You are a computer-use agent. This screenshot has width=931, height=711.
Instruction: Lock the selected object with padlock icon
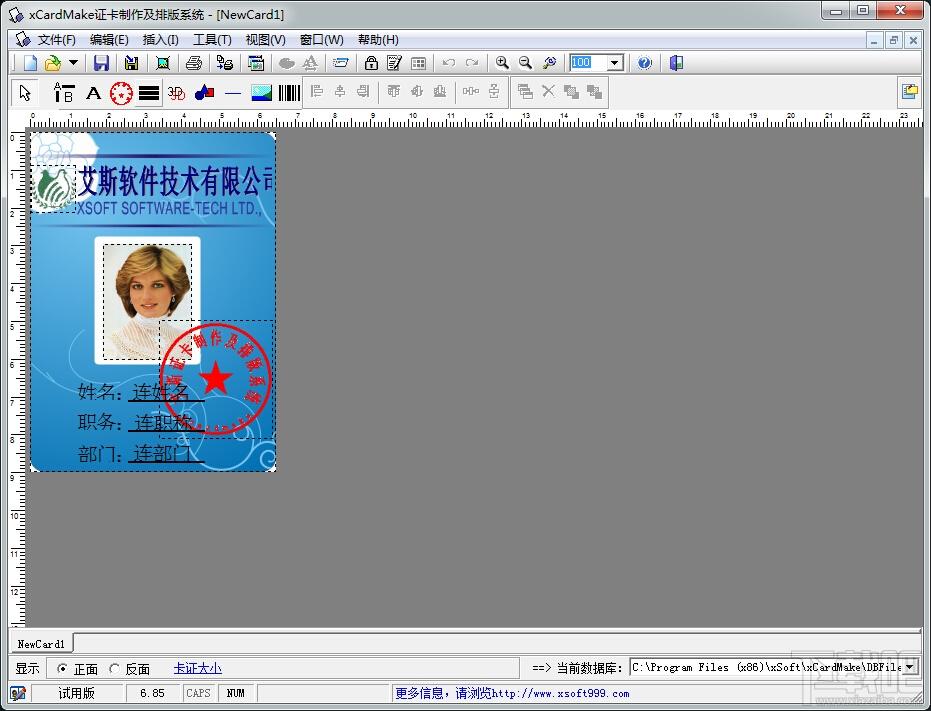(371, 63)
